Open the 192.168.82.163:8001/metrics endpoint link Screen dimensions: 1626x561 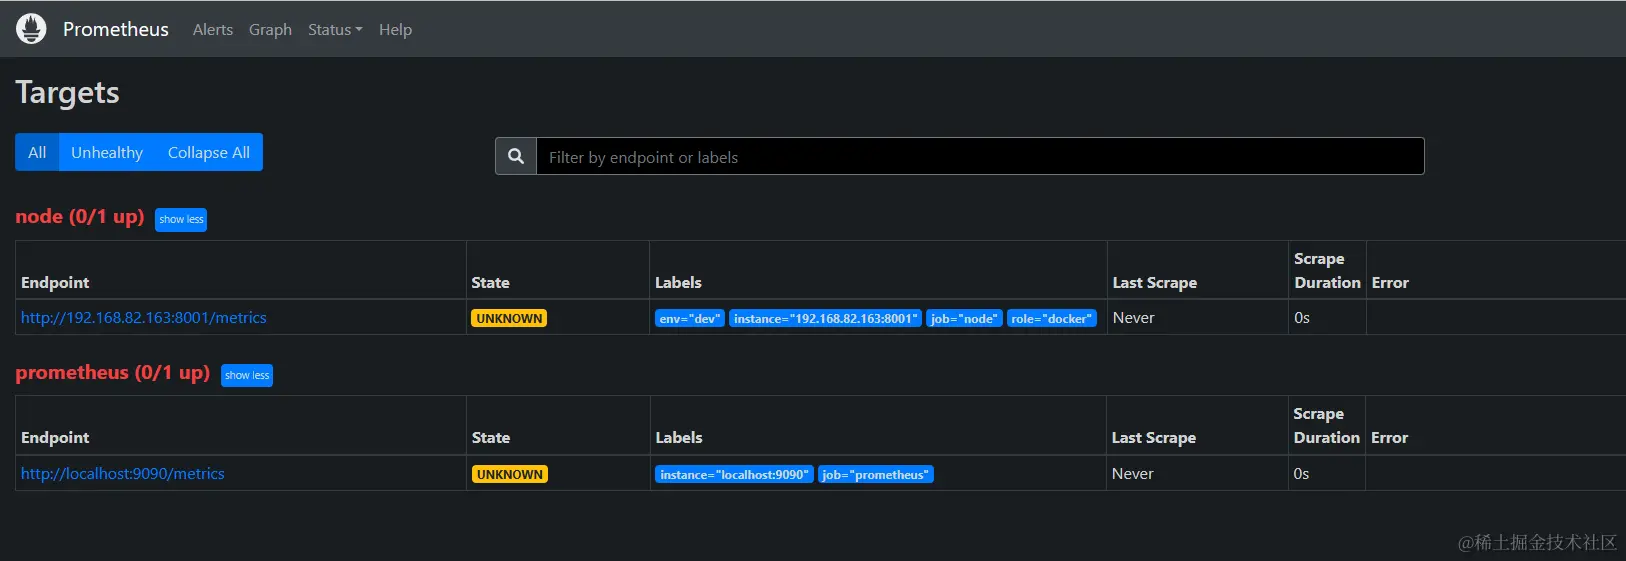[x=144, y=317]
